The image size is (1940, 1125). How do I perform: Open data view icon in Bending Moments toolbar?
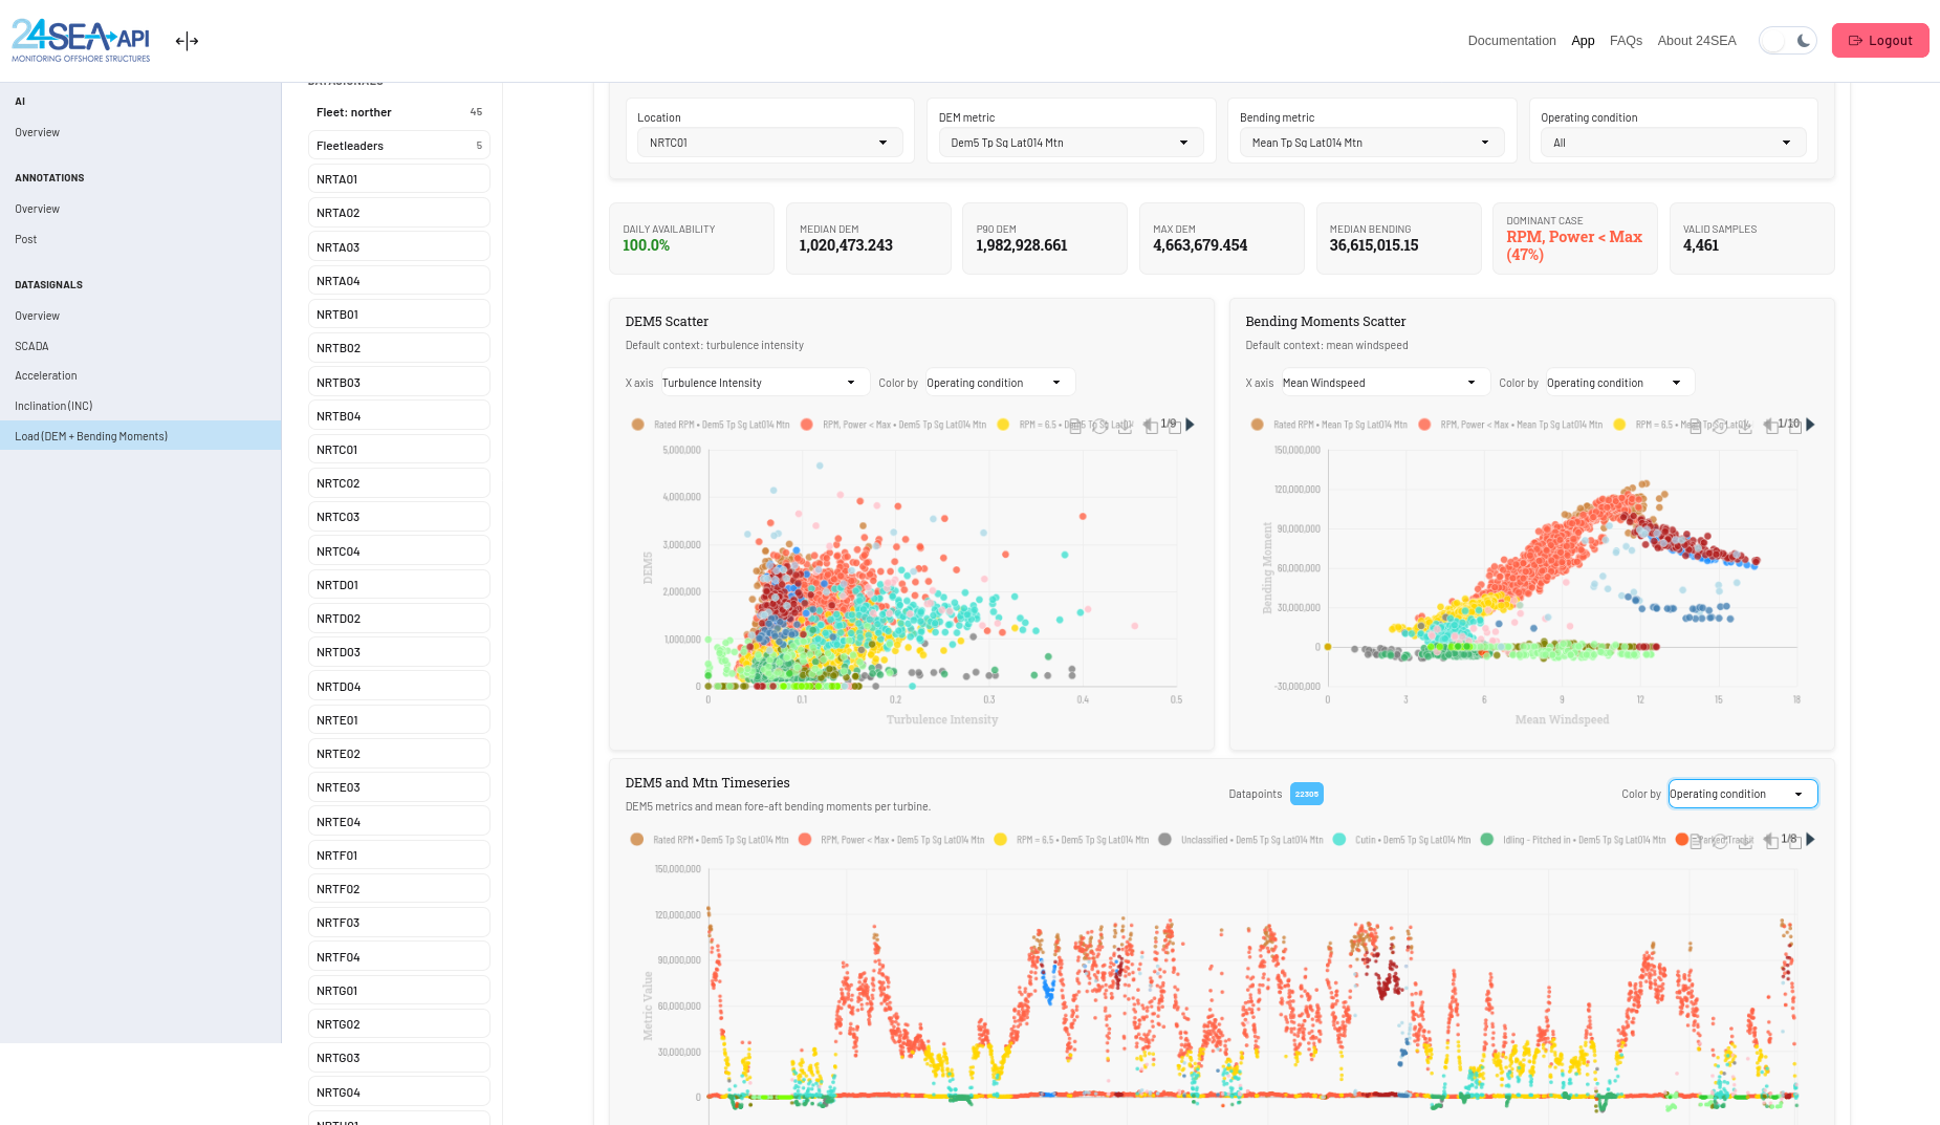click(1695, 427)
